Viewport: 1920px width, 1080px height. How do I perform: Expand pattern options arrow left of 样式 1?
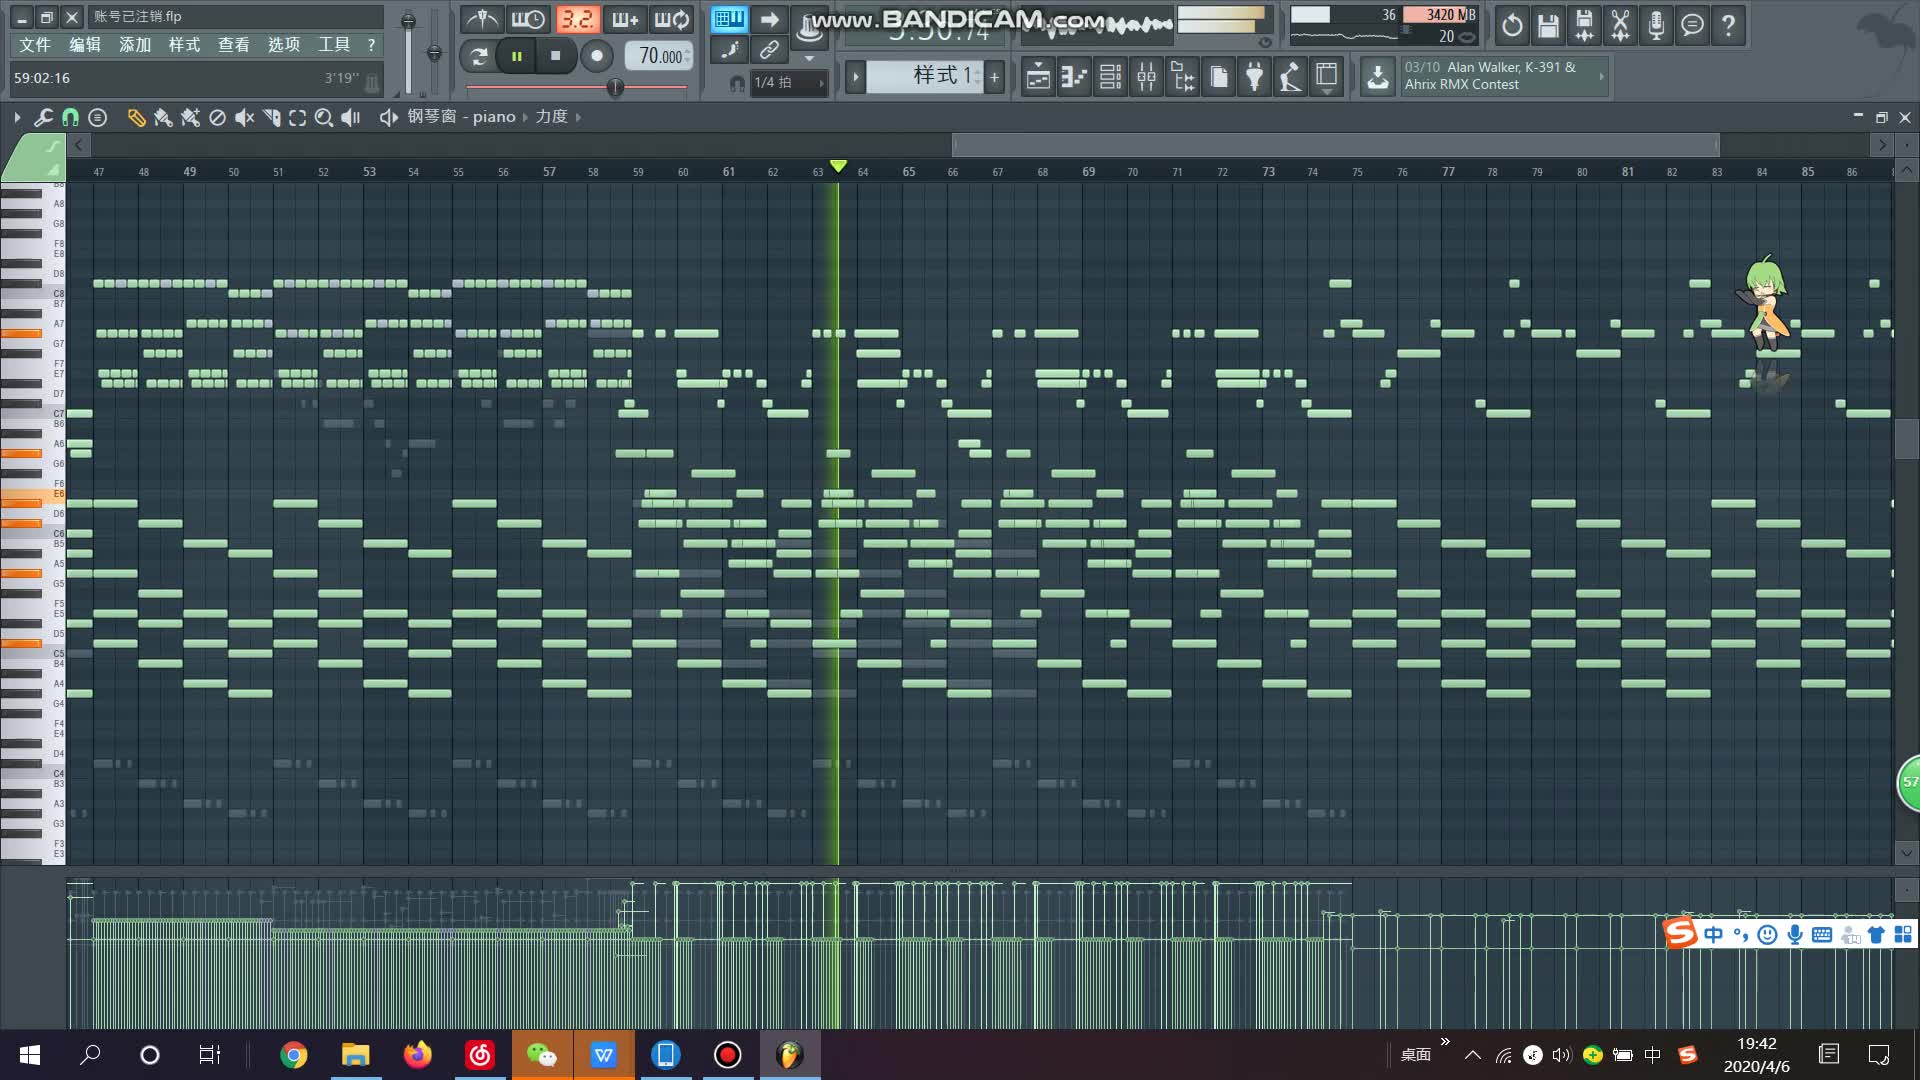[x=855, y=76]
